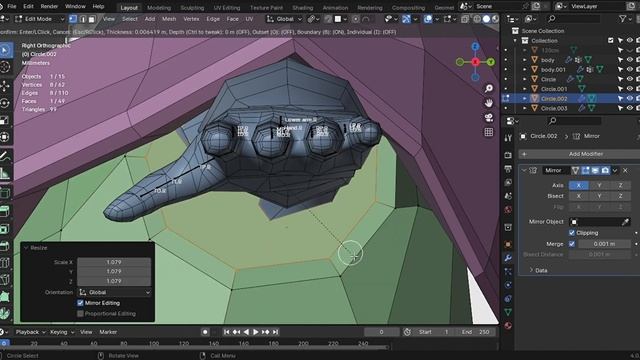Open the Vertex menu

pyautogui.click(x=191, y=19)
